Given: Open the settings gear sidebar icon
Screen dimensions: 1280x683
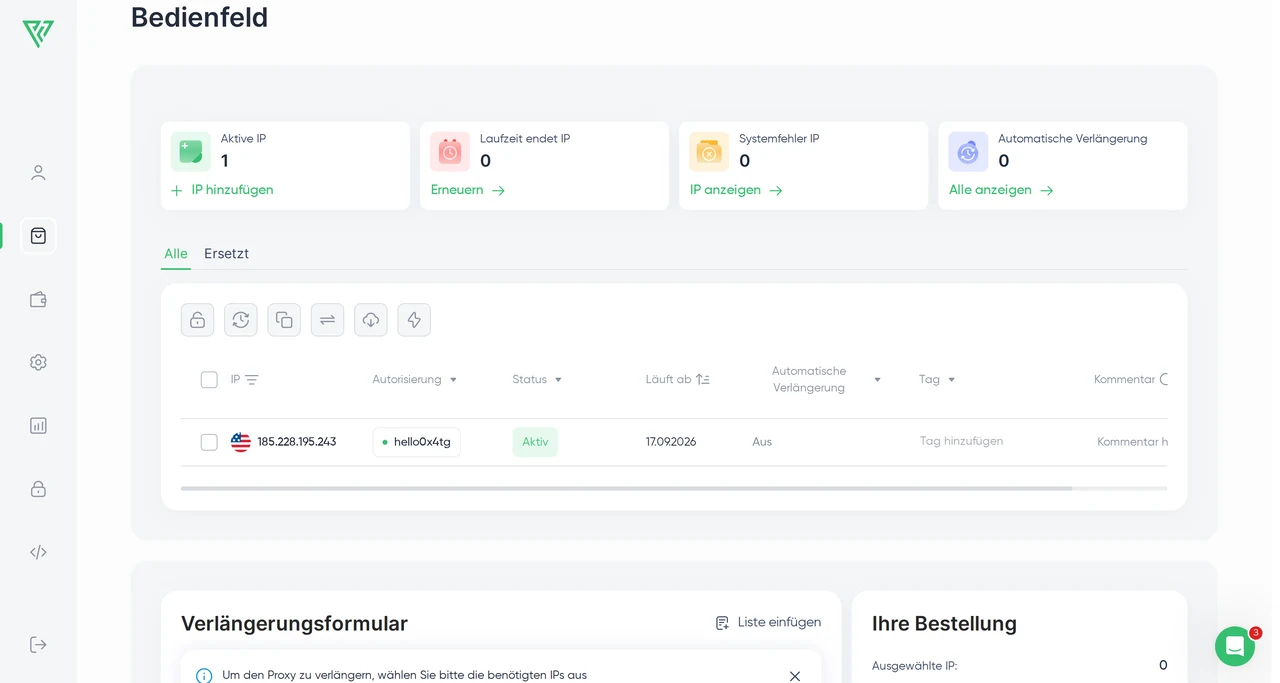Looking at the screenshot, I should click(x=38, y=362).
